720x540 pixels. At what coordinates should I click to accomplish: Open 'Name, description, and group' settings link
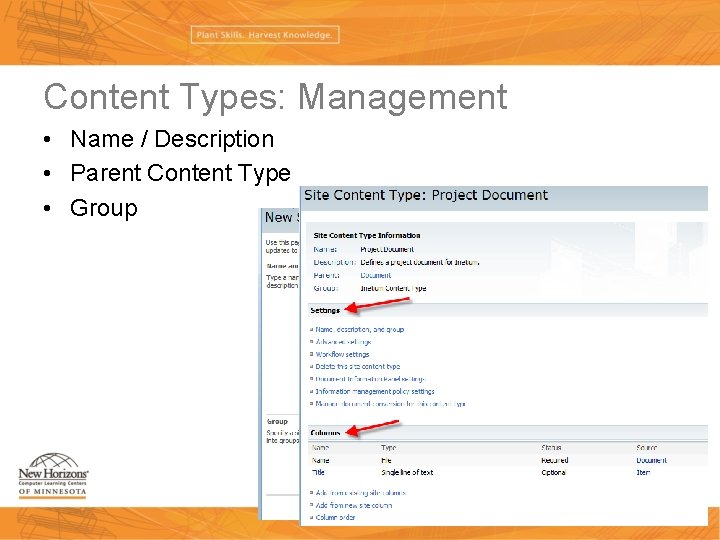tap(360, 330)
